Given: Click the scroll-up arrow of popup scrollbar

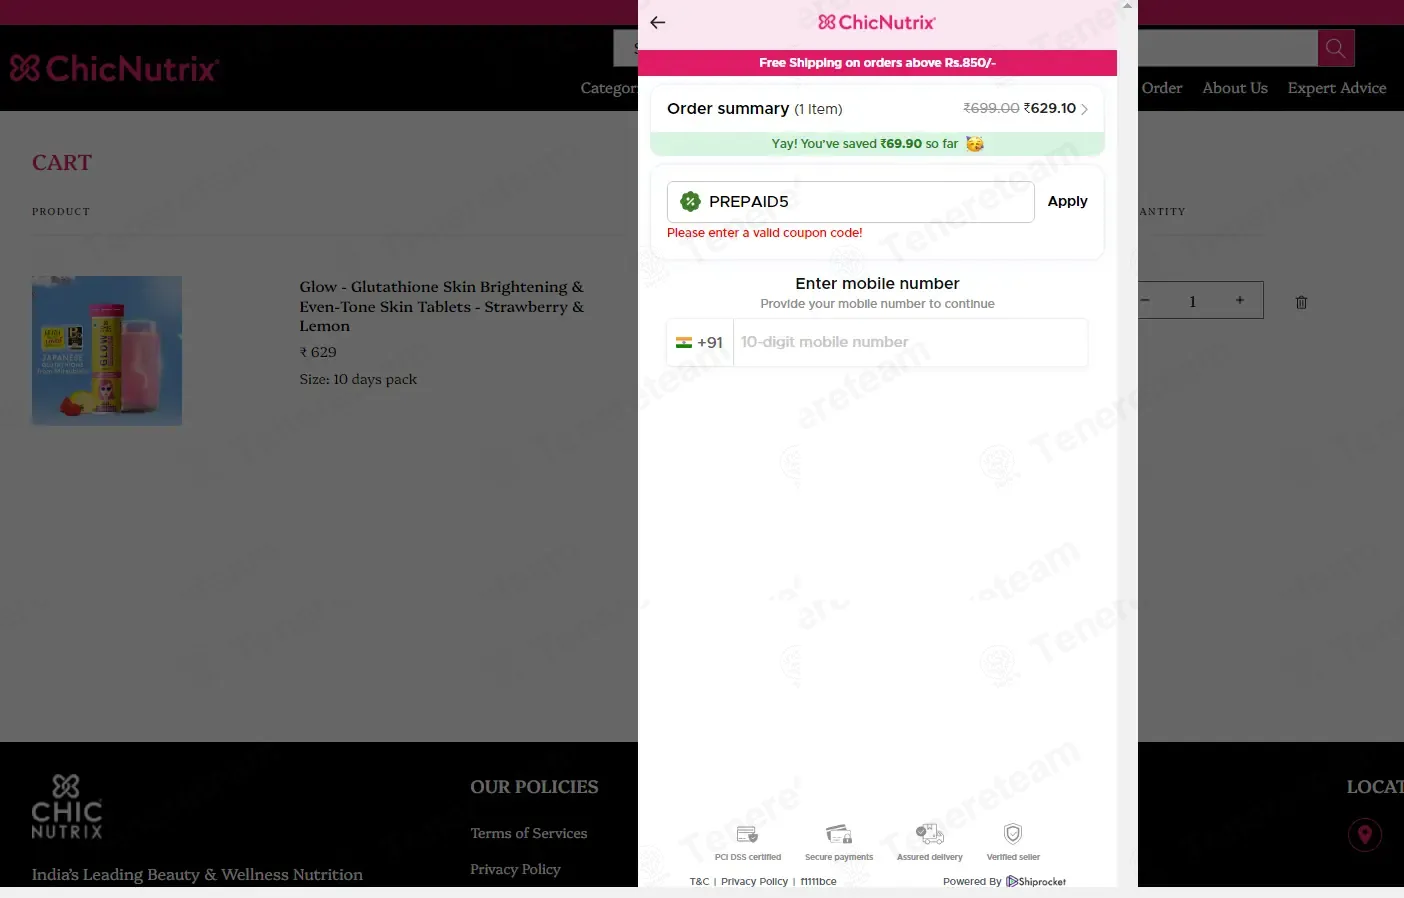Looking at the screenshot, I should [1127, 6].
